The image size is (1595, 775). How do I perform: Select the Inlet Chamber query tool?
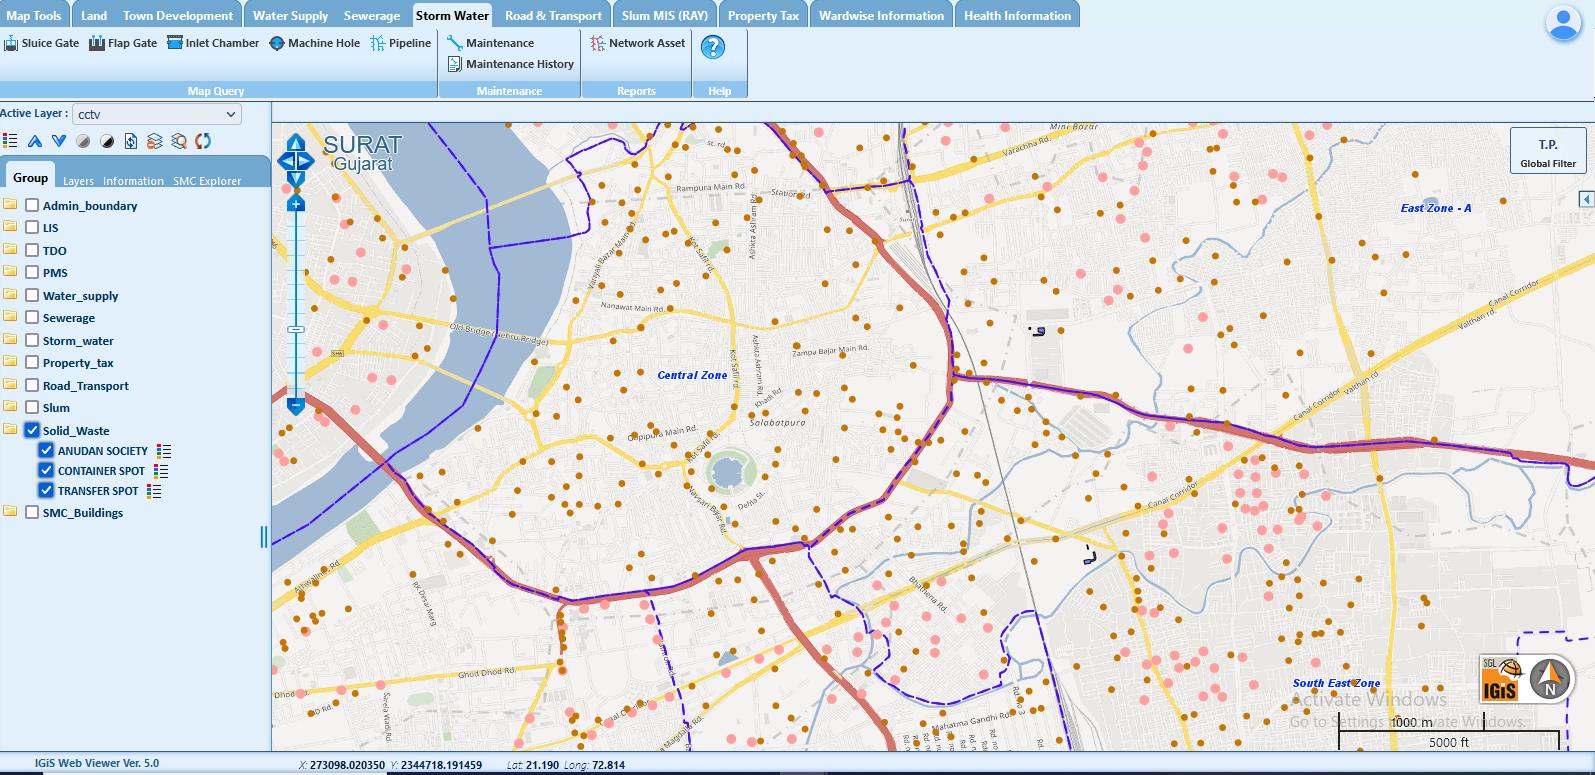(x=213, y=43)
